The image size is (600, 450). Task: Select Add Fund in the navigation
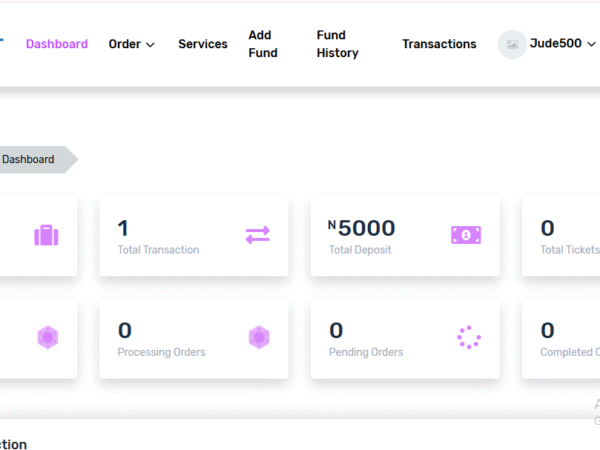tap(260, 44)
